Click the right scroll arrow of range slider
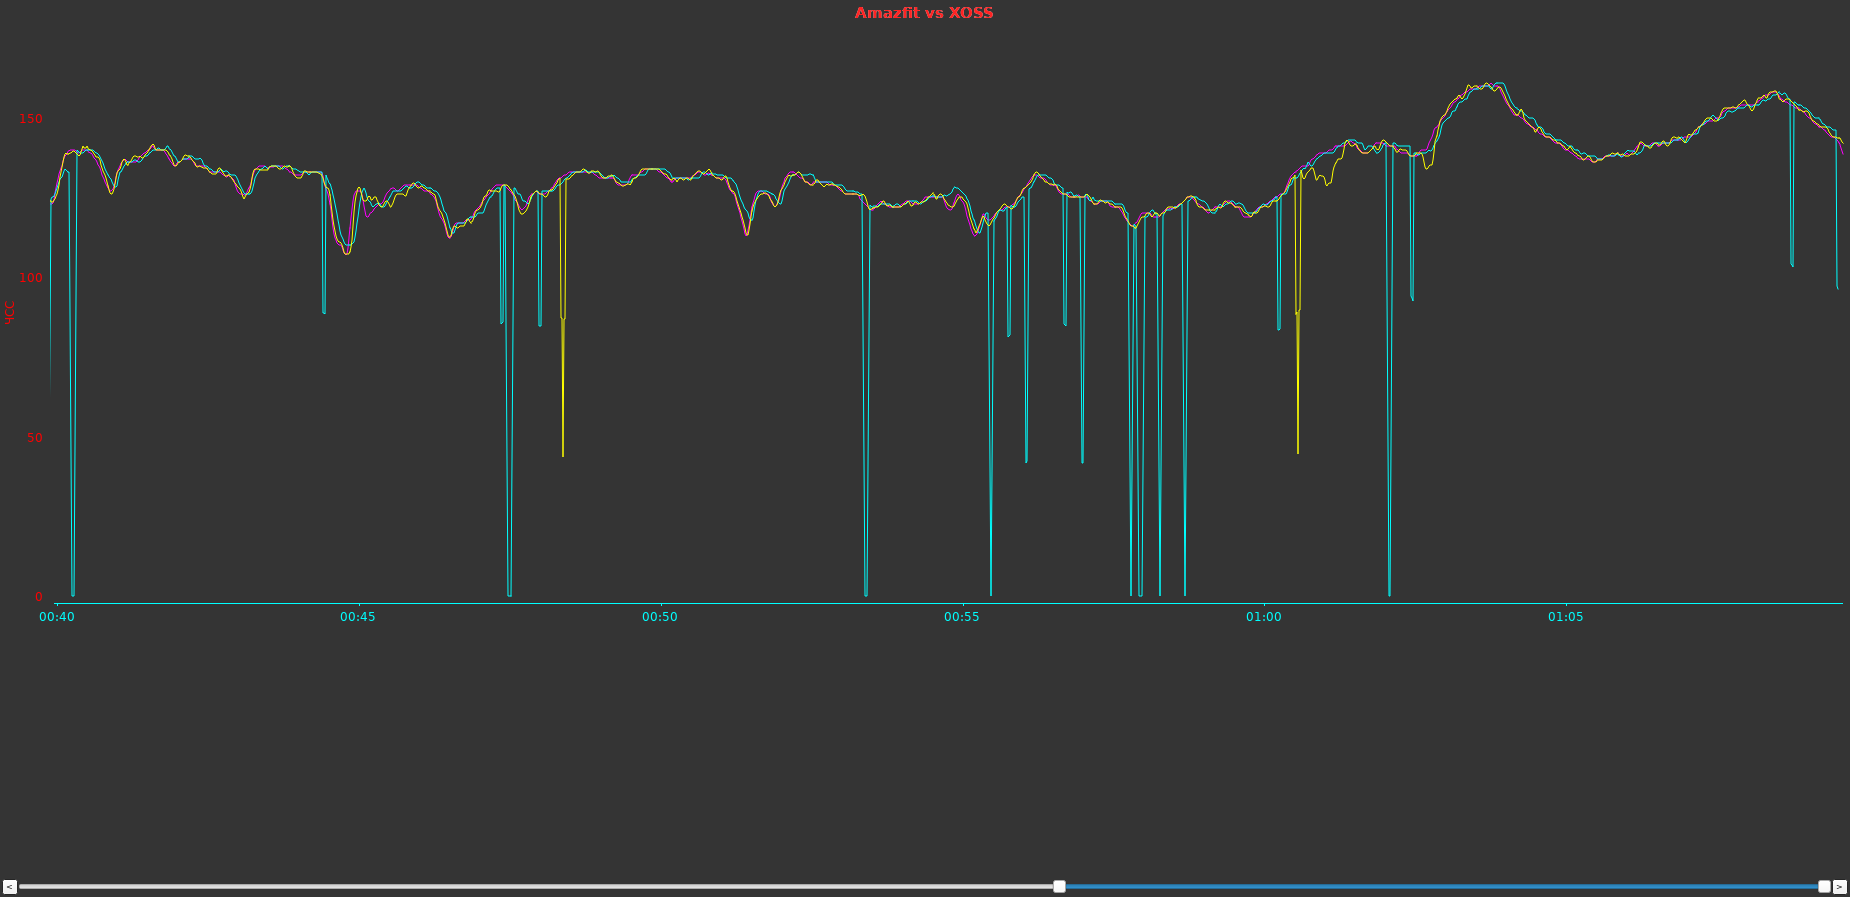This screenshot has width=1850, height=897. (1839, 886)
